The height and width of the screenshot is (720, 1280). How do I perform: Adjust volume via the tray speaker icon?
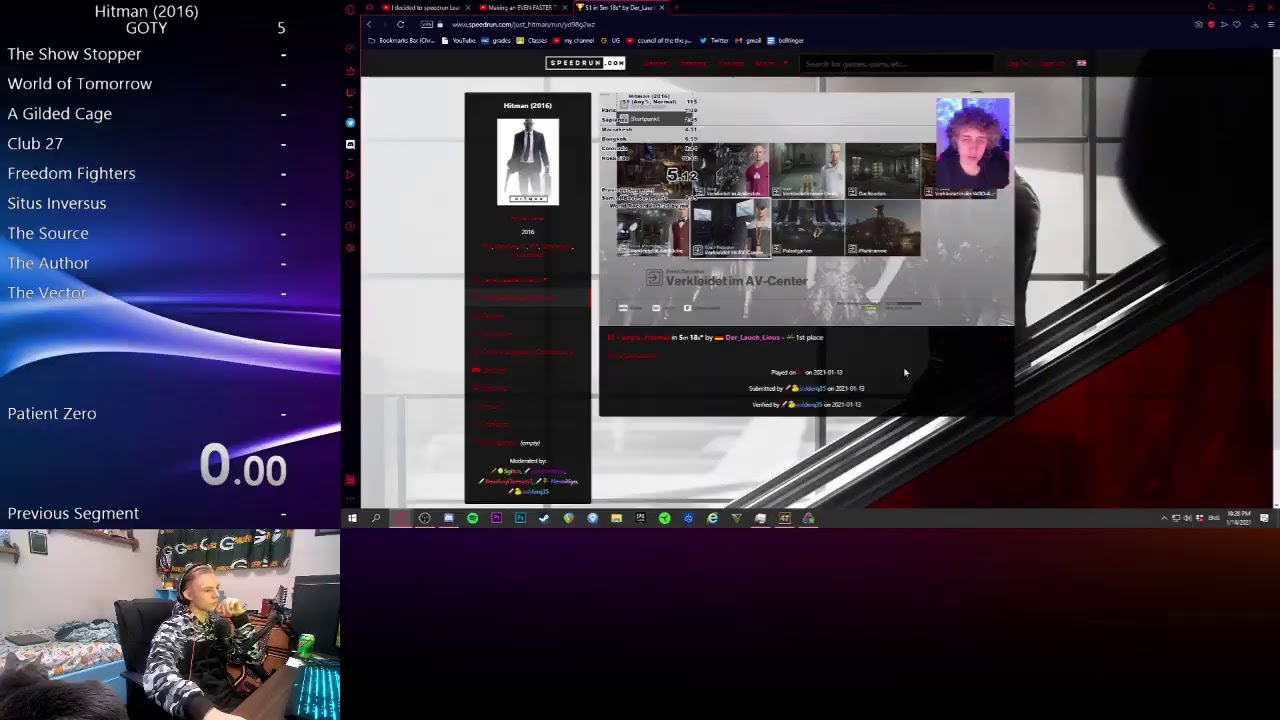[x=1186, y=518]
